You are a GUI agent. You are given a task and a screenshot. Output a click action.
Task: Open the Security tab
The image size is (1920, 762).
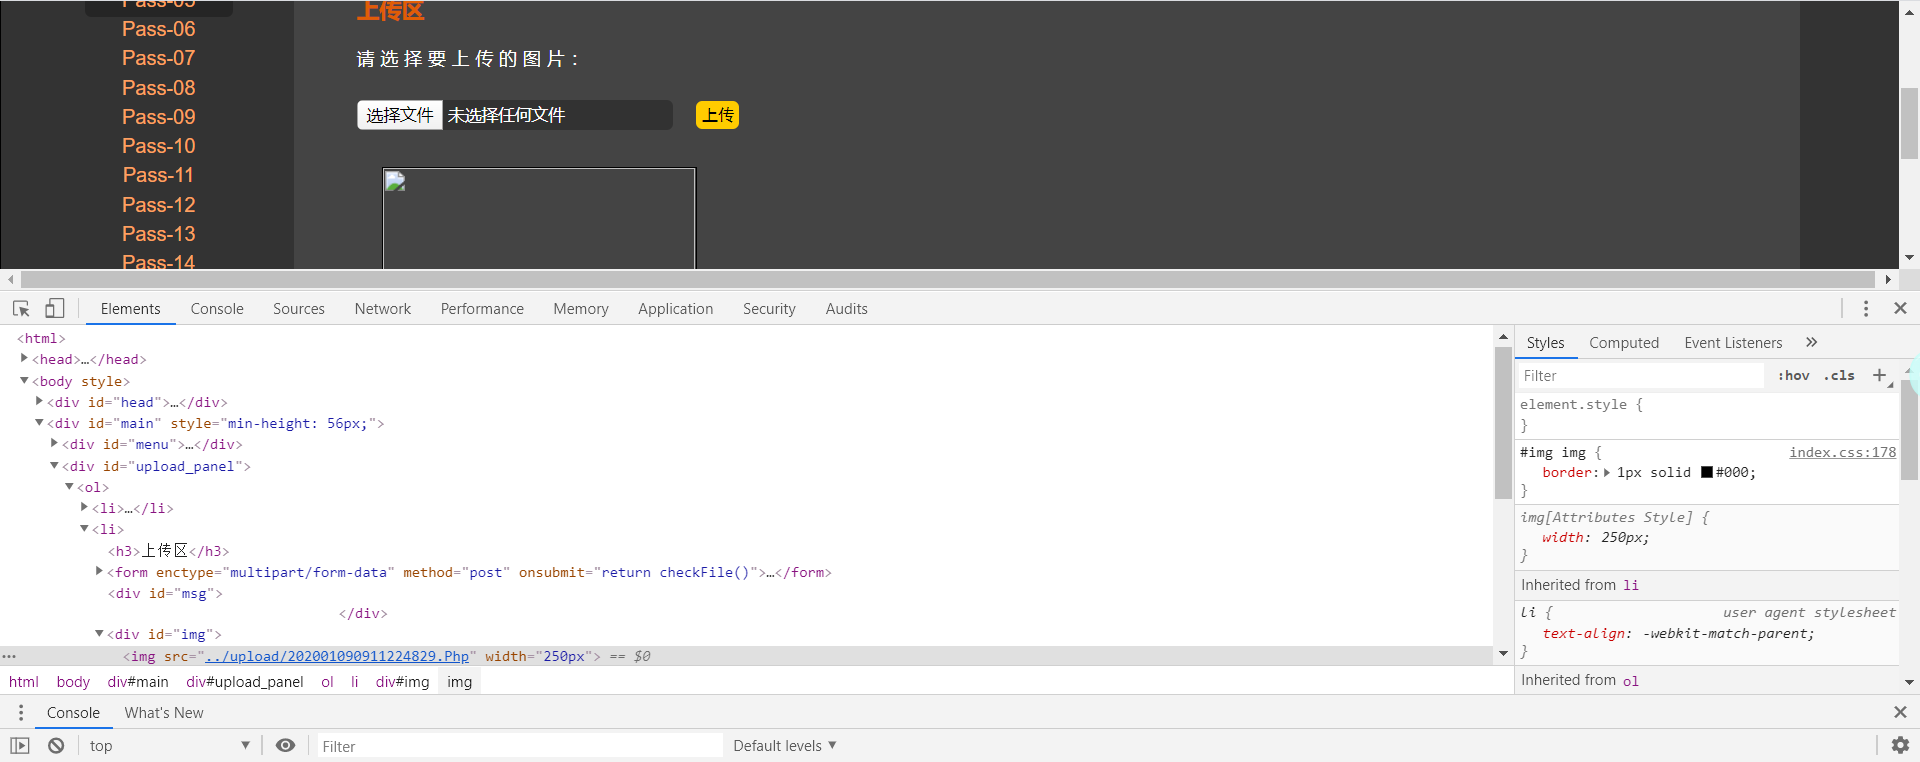coord(769,309)
